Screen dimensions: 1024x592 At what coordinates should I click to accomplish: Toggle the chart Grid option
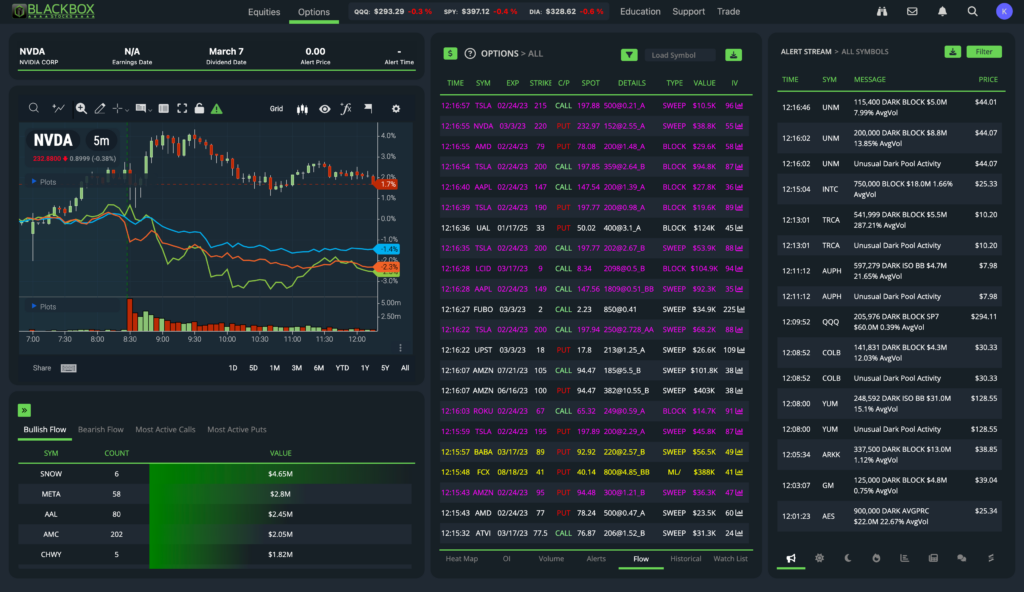click(276, 108)
